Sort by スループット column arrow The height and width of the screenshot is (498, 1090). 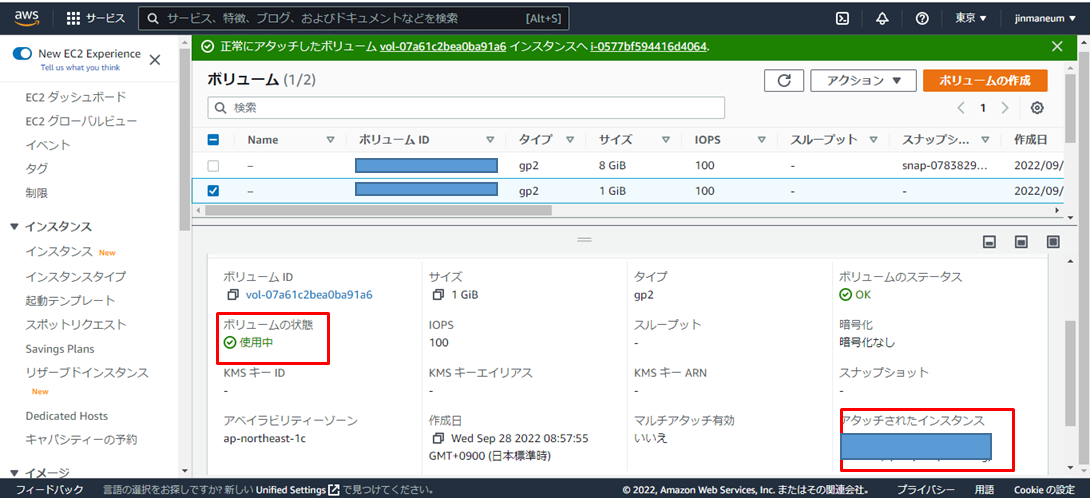tap(873, 140)
